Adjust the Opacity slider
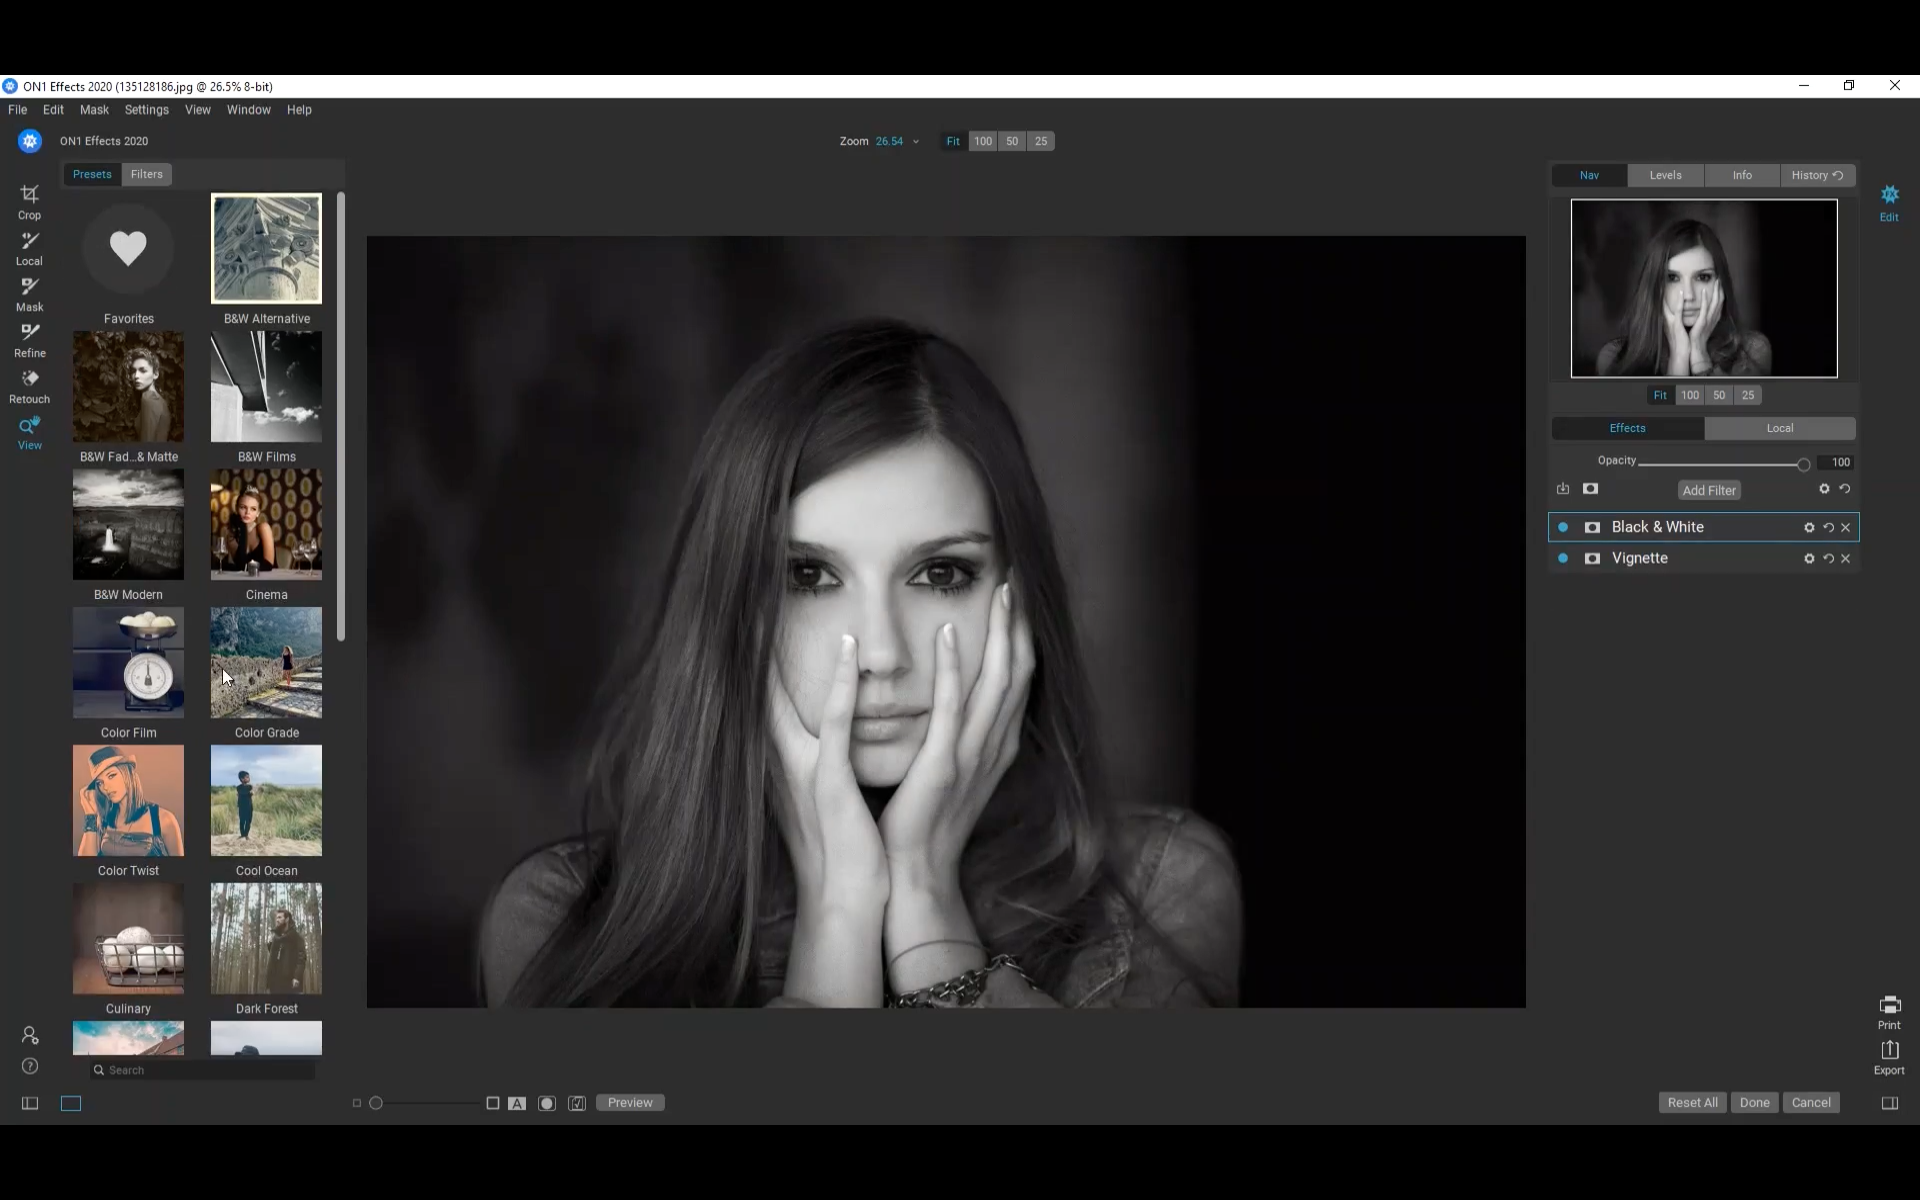The width and height of the screenshot is (1920, 1200). [x=1802, y=464]
